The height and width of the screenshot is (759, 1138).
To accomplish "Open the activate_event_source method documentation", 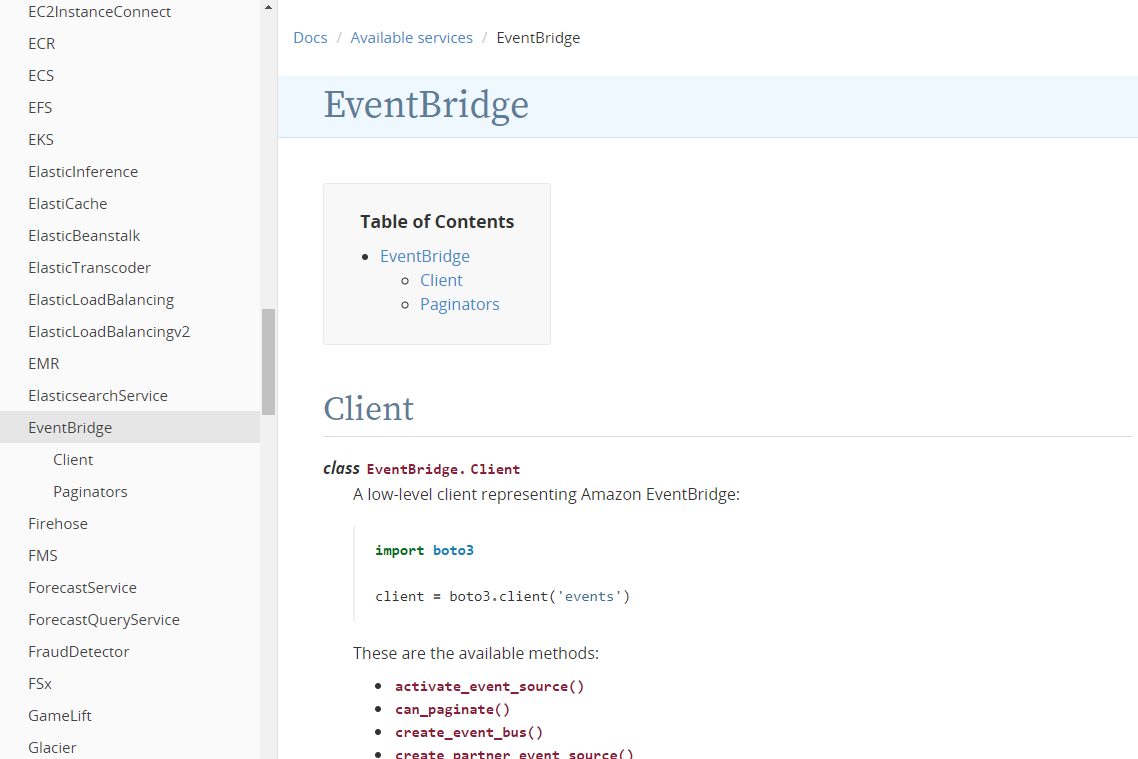I will click(x=489, y=686).
